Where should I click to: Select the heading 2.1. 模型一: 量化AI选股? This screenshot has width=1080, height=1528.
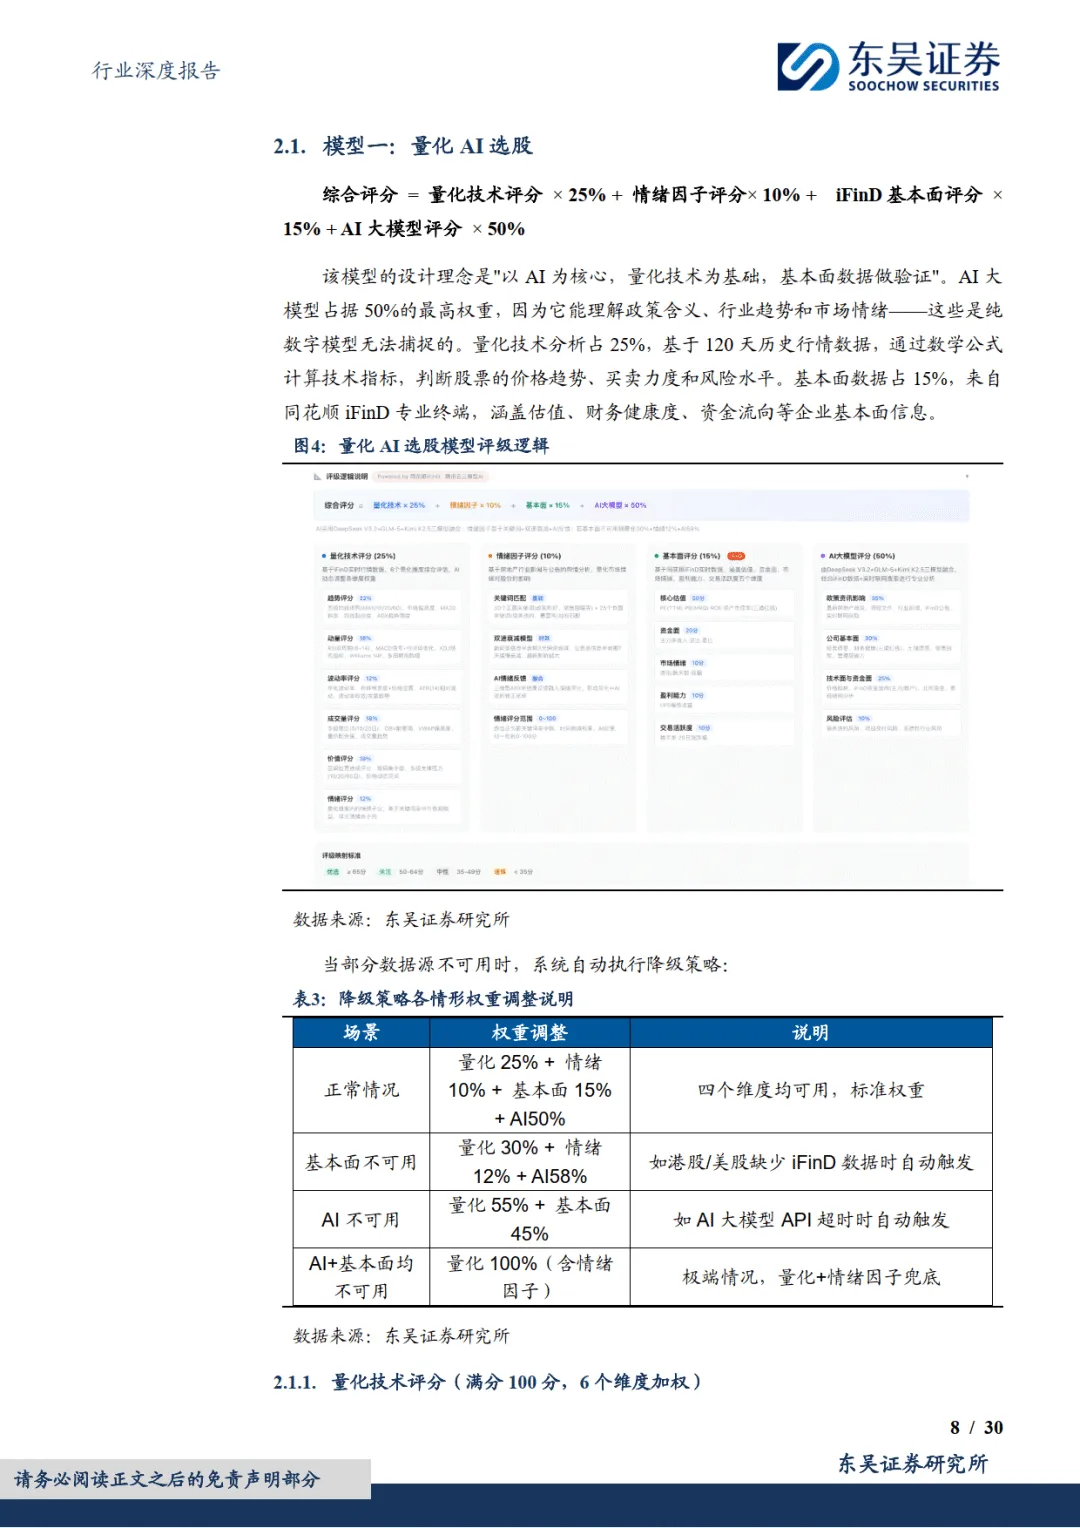[403, 146]
